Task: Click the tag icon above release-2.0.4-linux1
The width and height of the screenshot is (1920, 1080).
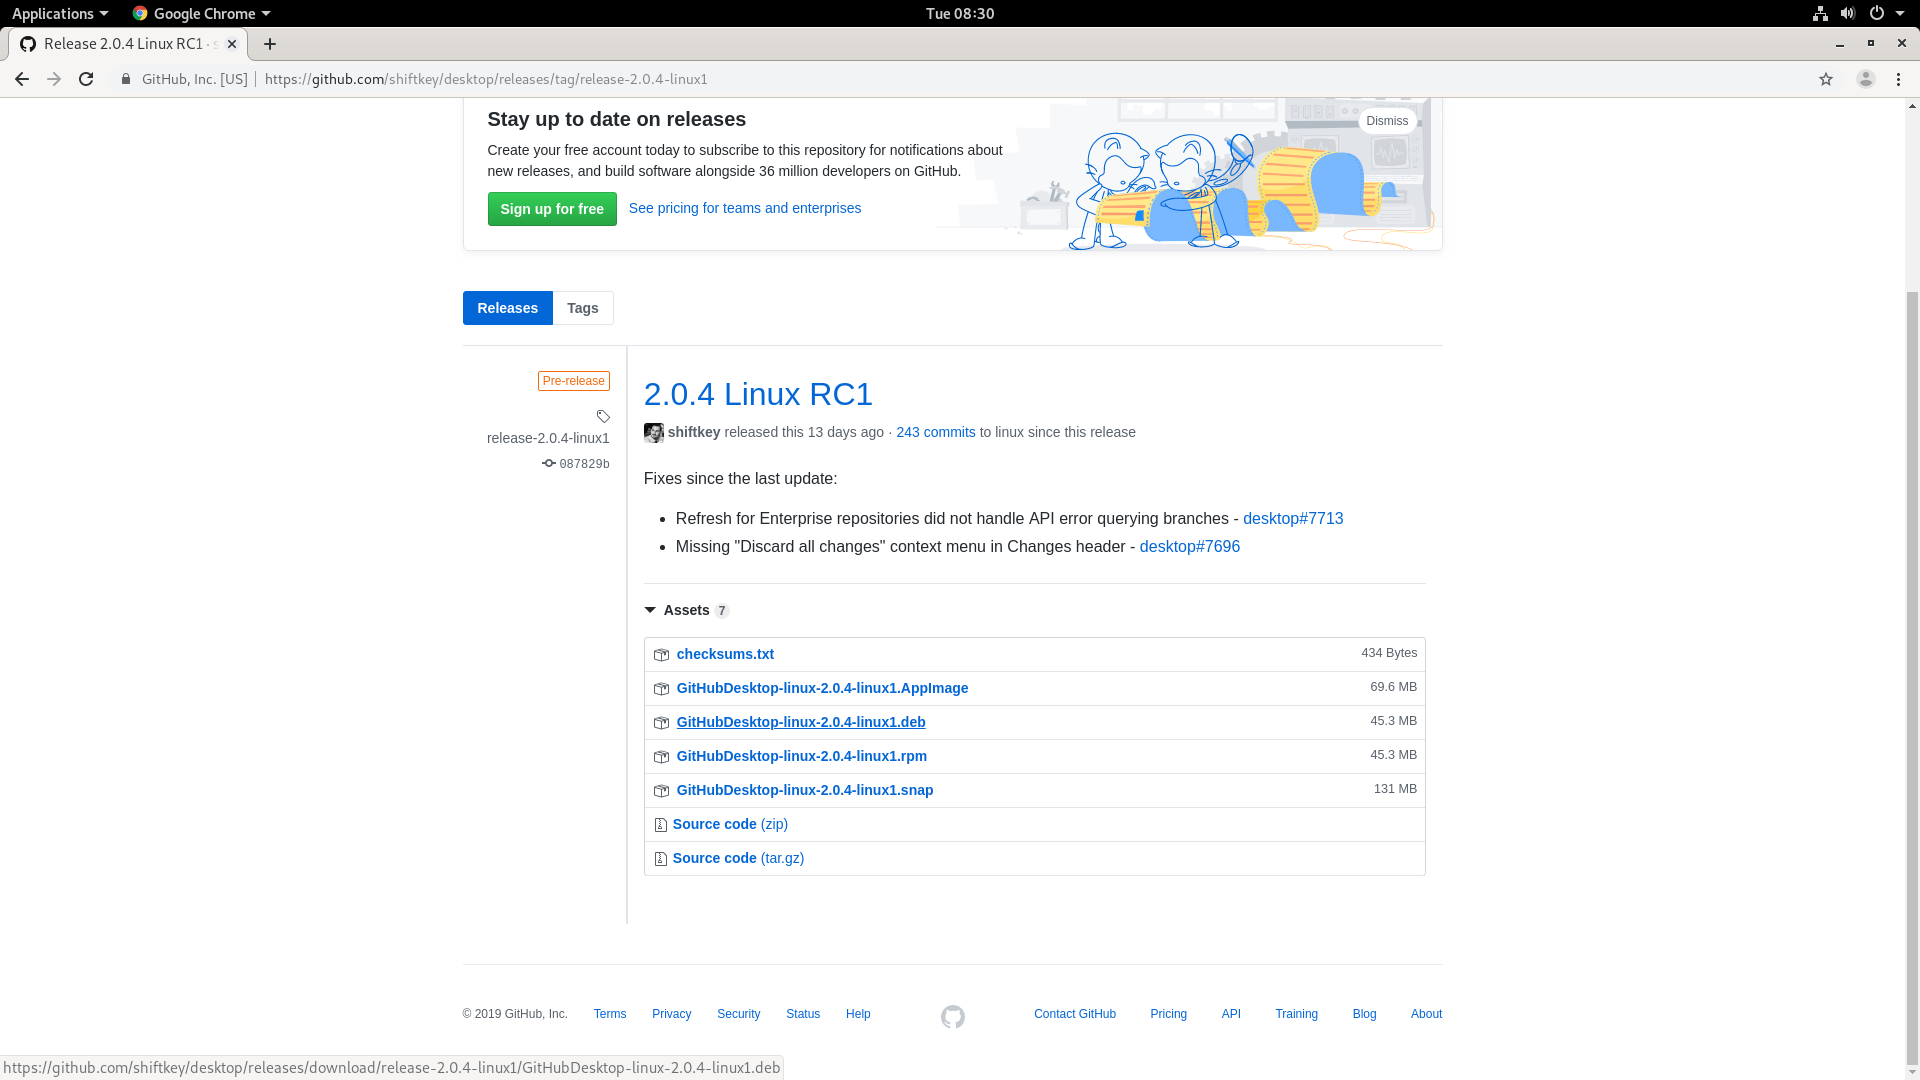Action: tap(603, 416)
